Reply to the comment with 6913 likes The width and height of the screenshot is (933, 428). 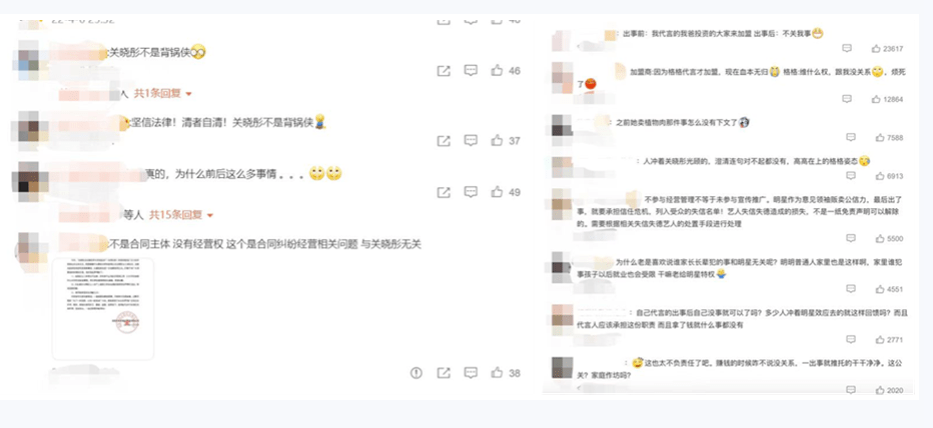coord(850,176)
